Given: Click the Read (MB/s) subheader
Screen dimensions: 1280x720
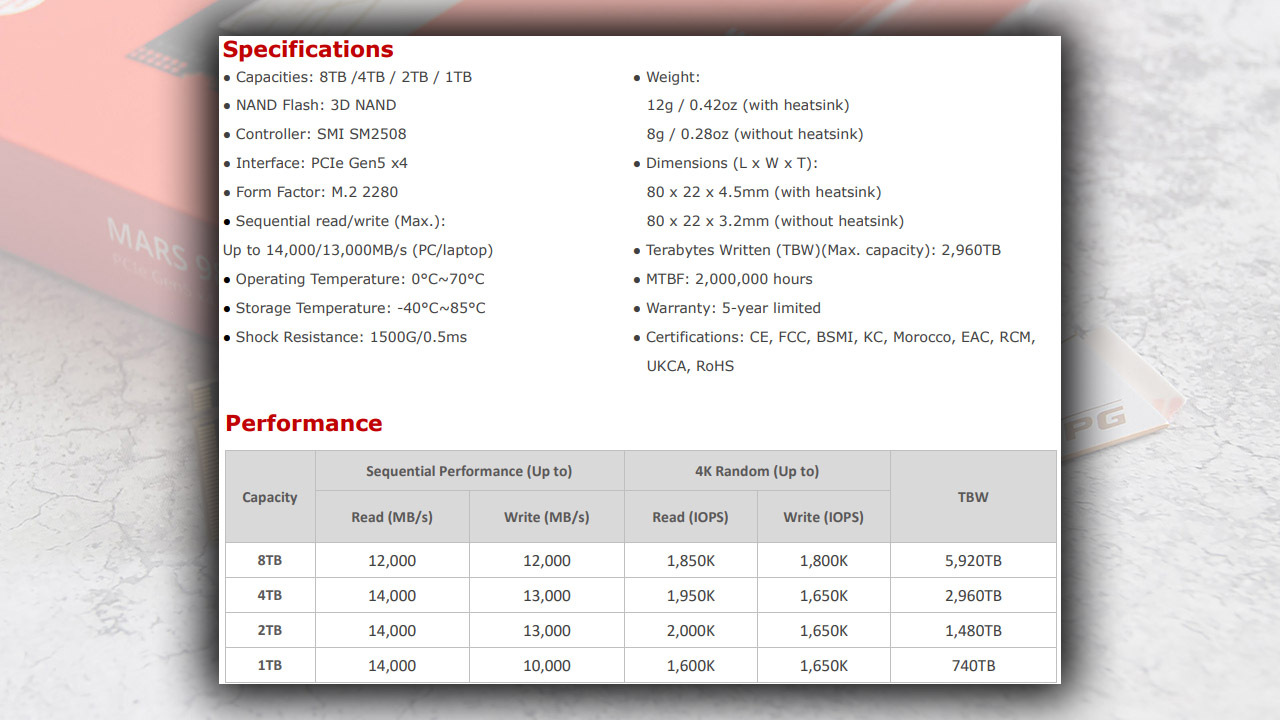Looking at the screenshot, I should [392, 517].
